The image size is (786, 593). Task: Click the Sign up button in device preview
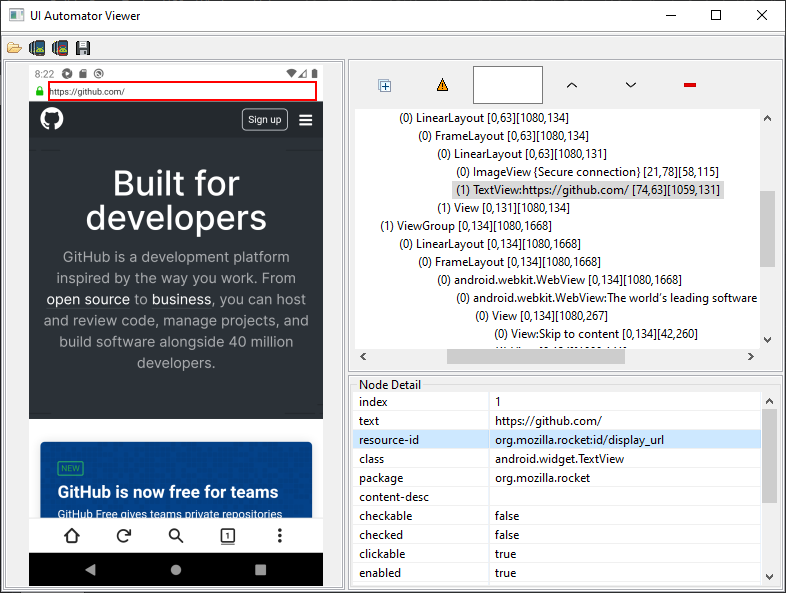265,119
